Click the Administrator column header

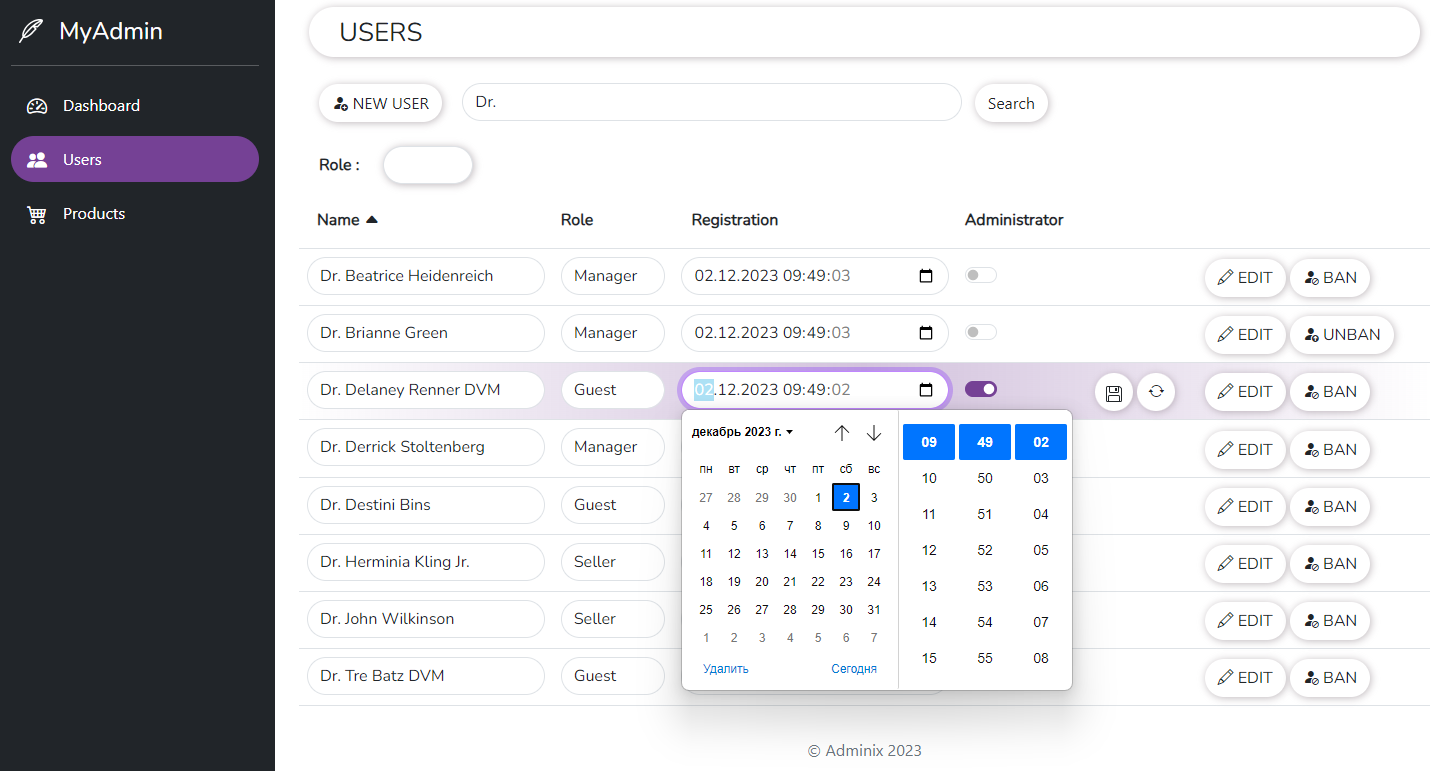1014,220
